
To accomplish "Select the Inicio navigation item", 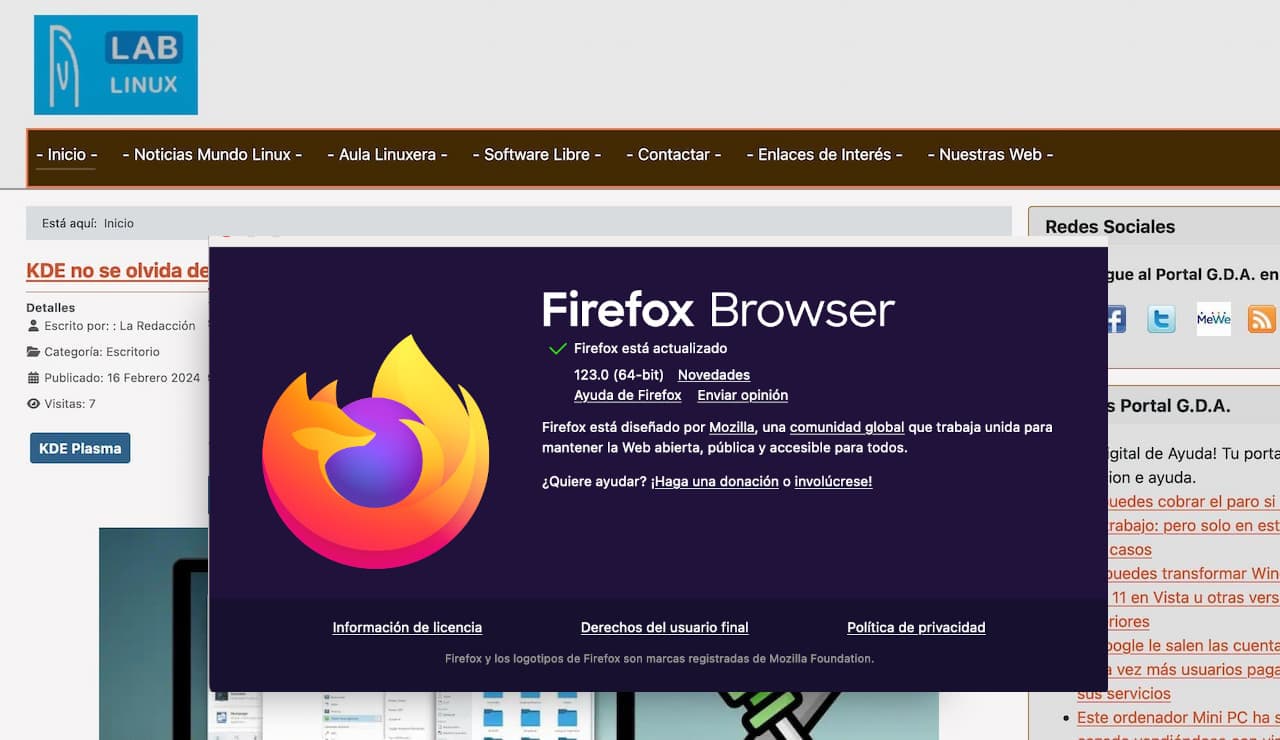I will point(66,154).
